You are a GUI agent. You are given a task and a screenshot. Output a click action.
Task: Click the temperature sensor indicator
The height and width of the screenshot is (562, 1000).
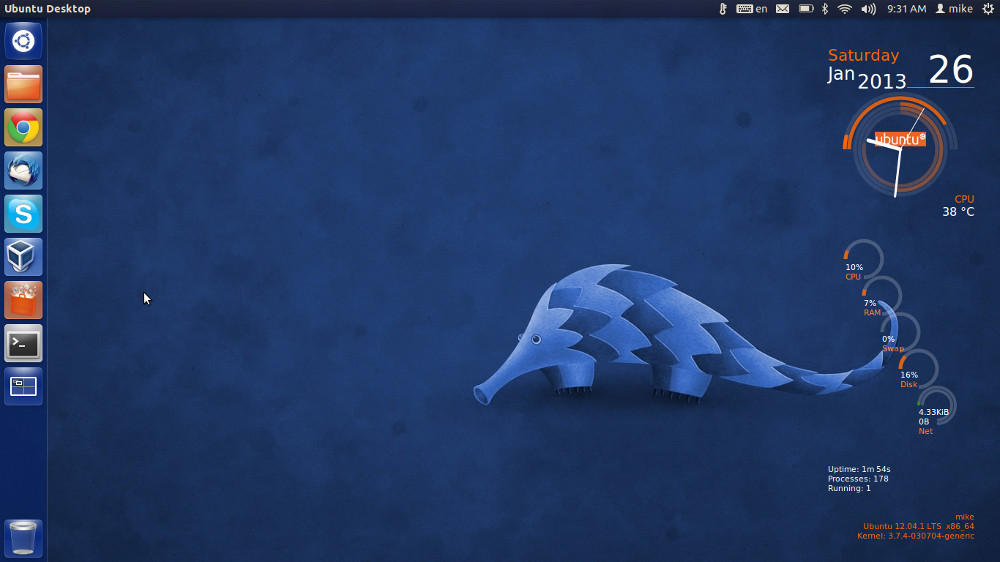723,9
